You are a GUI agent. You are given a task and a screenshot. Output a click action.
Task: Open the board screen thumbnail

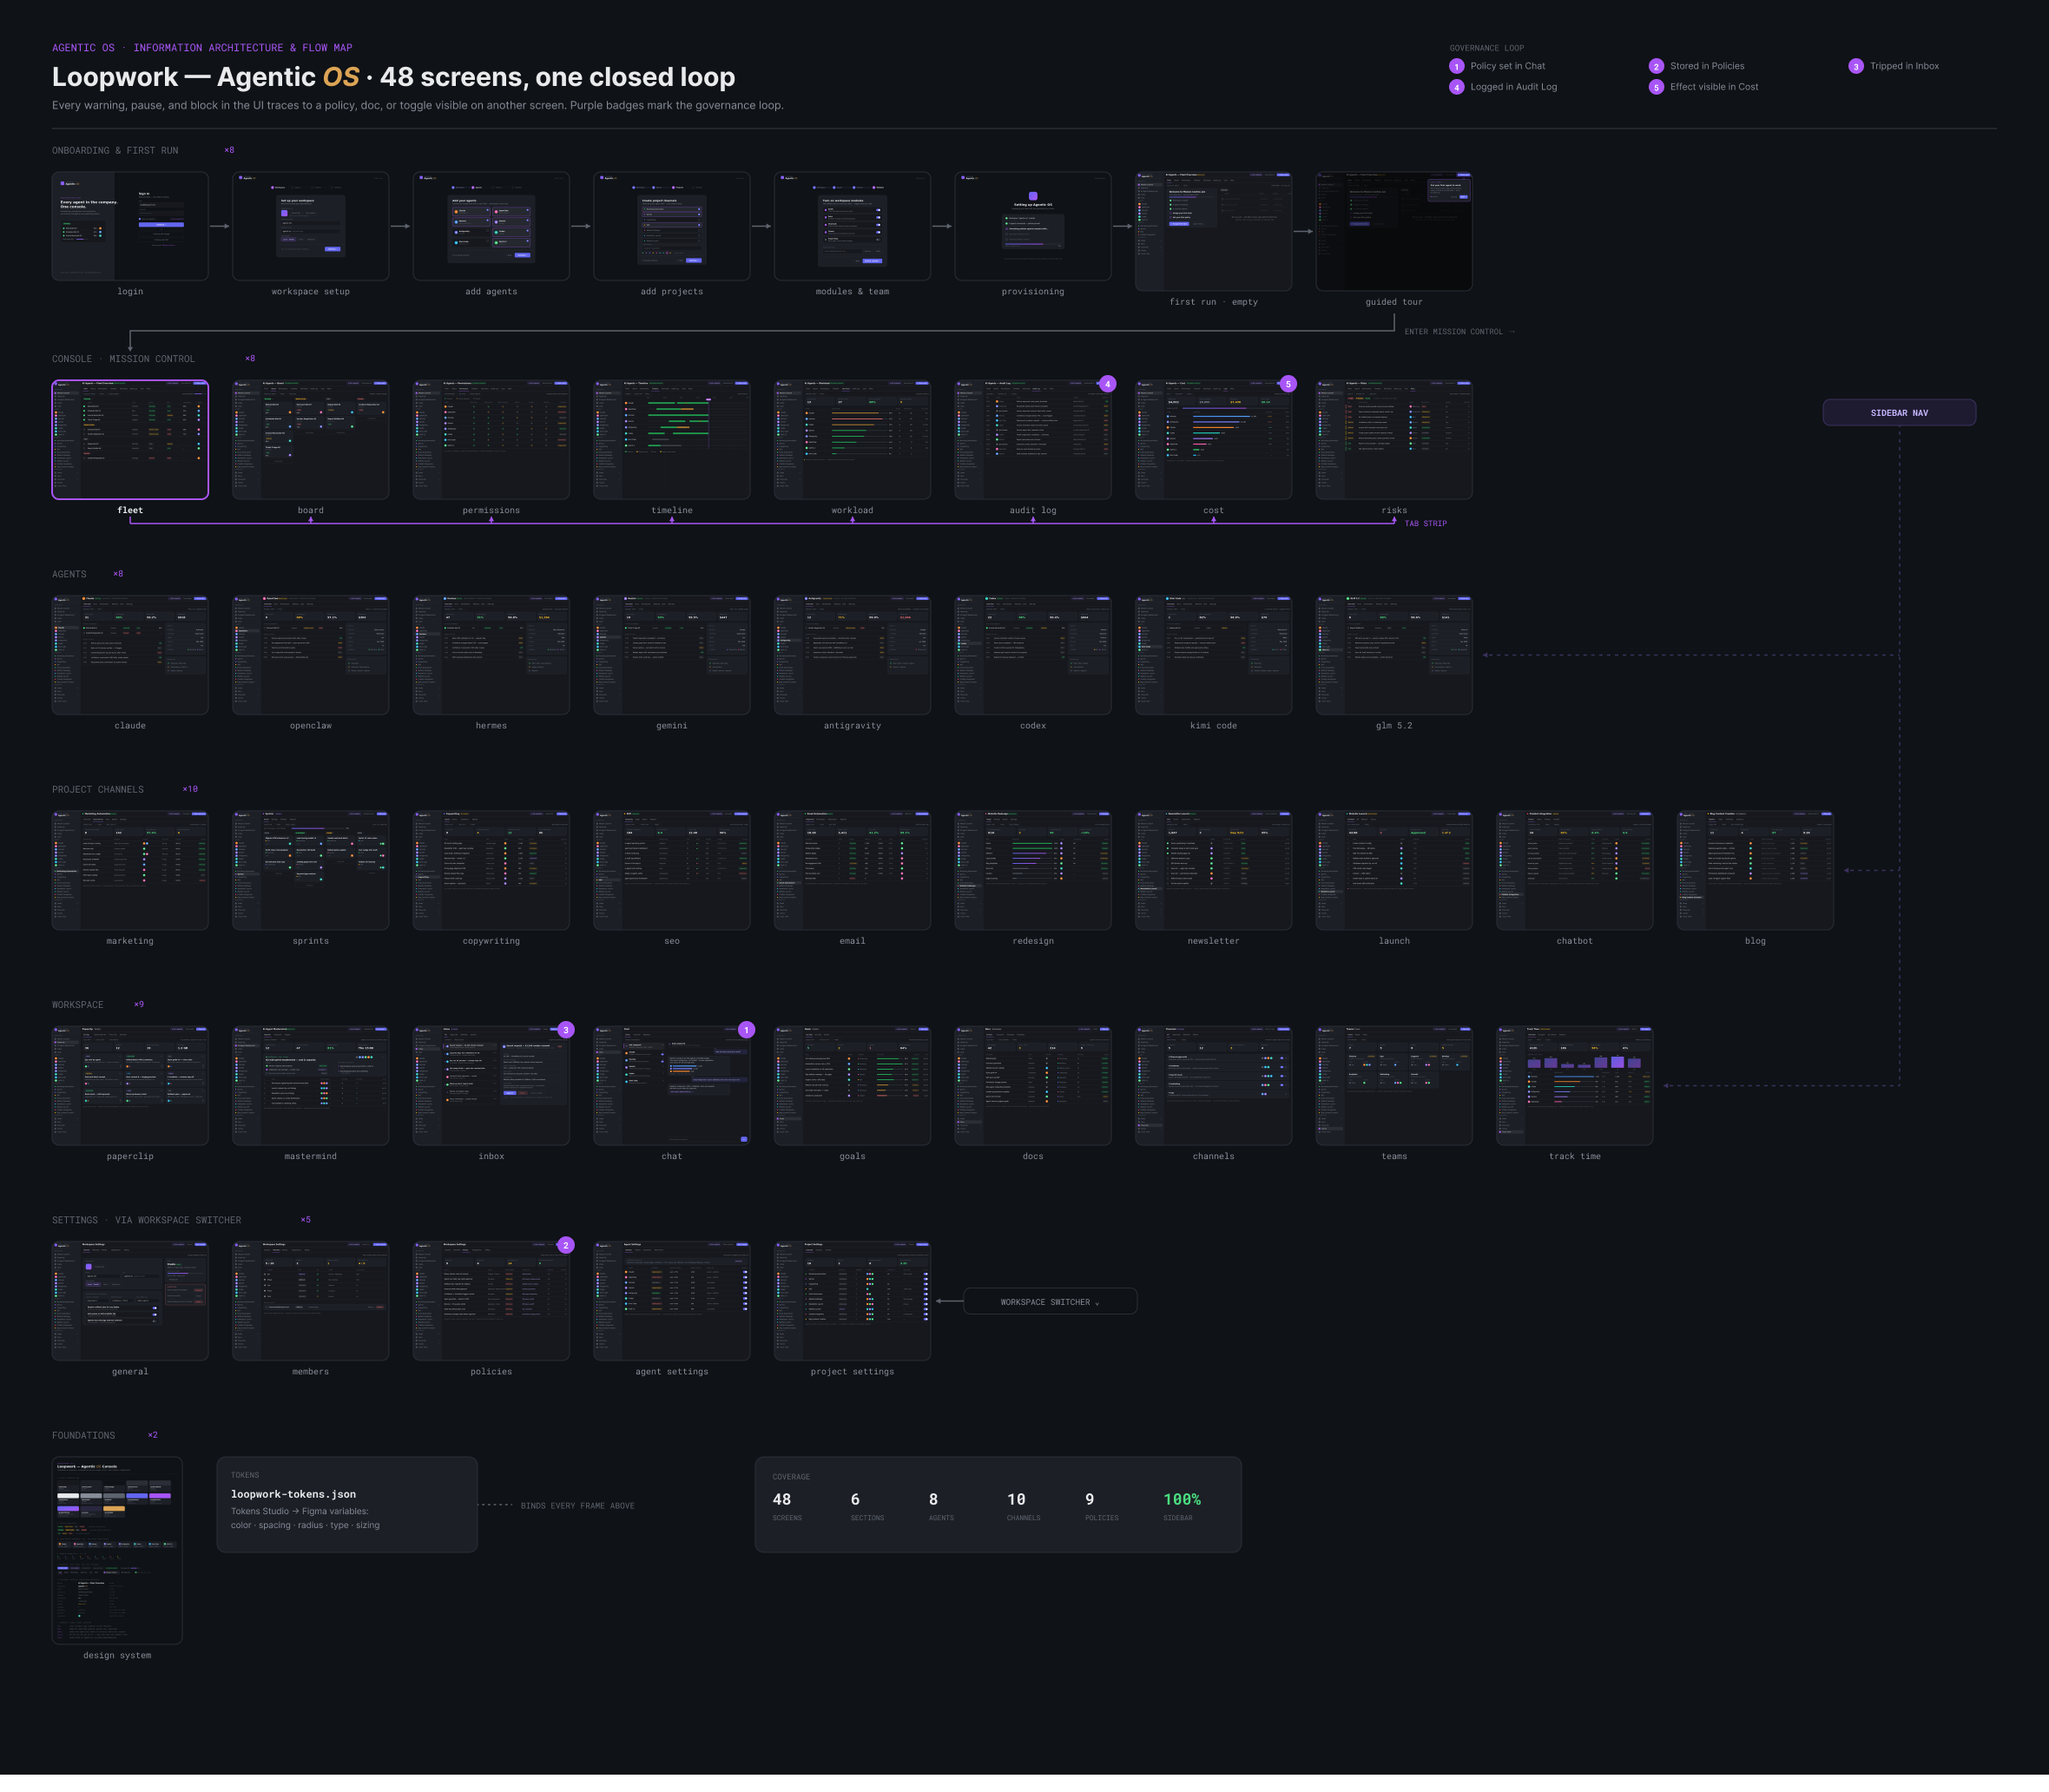click(311, 439)
